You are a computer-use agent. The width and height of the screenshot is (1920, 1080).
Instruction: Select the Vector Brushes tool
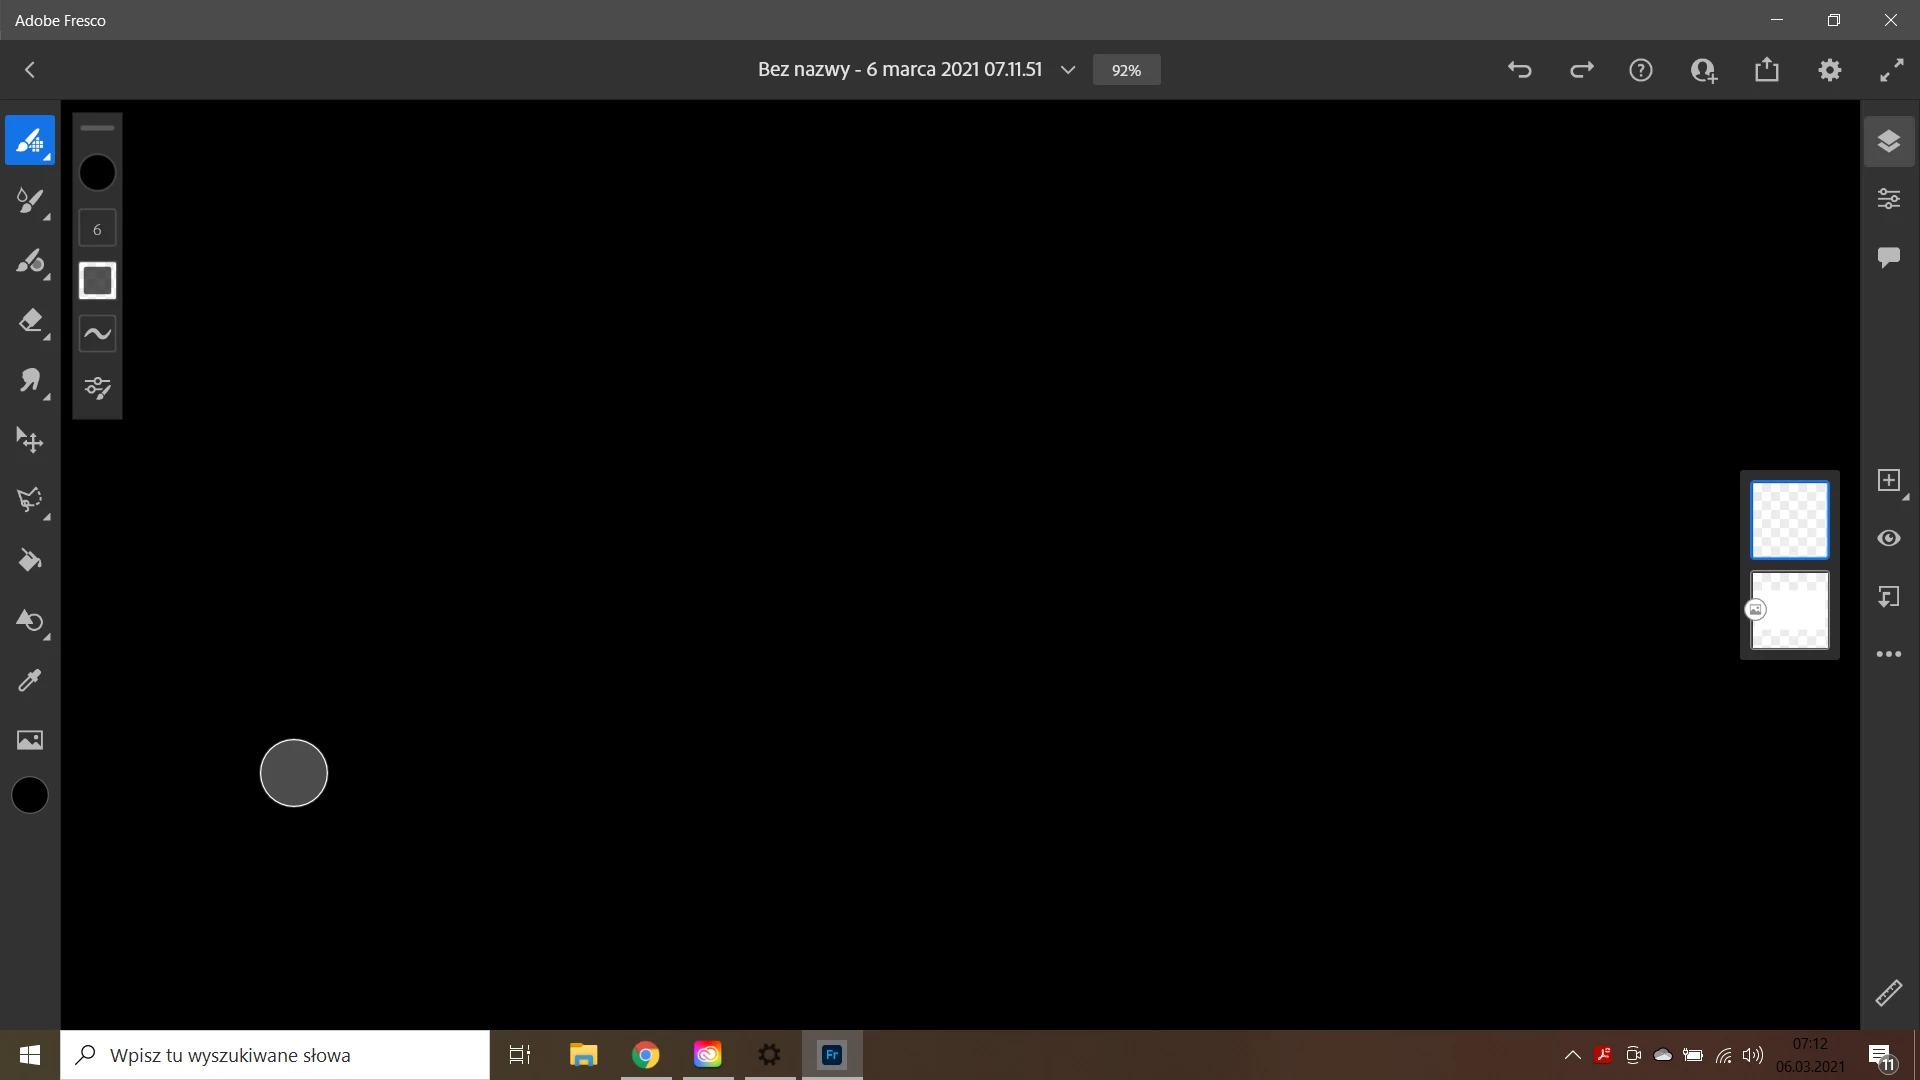click(x=30, y=262)
